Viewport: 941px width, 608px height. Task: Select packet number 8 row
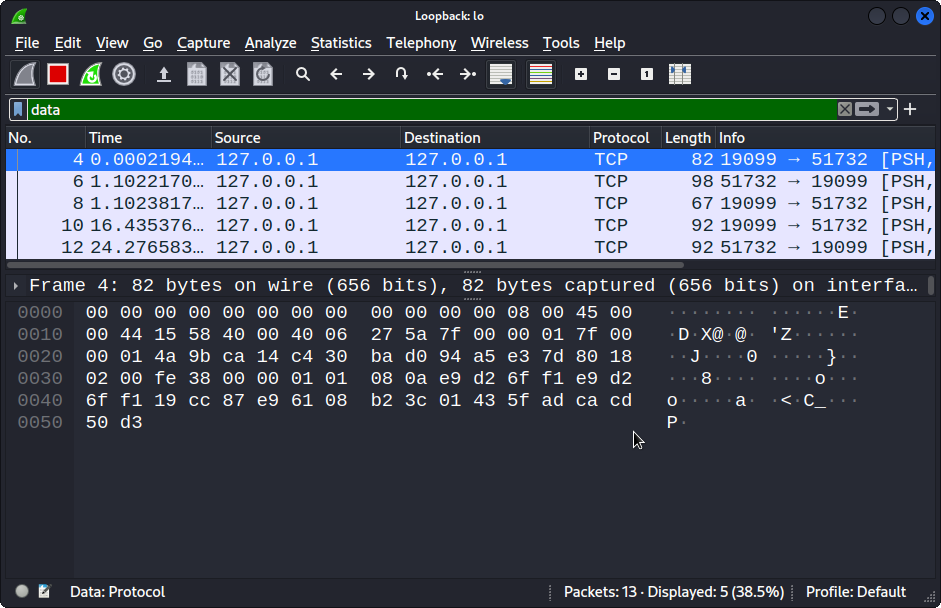pos(470,203)
